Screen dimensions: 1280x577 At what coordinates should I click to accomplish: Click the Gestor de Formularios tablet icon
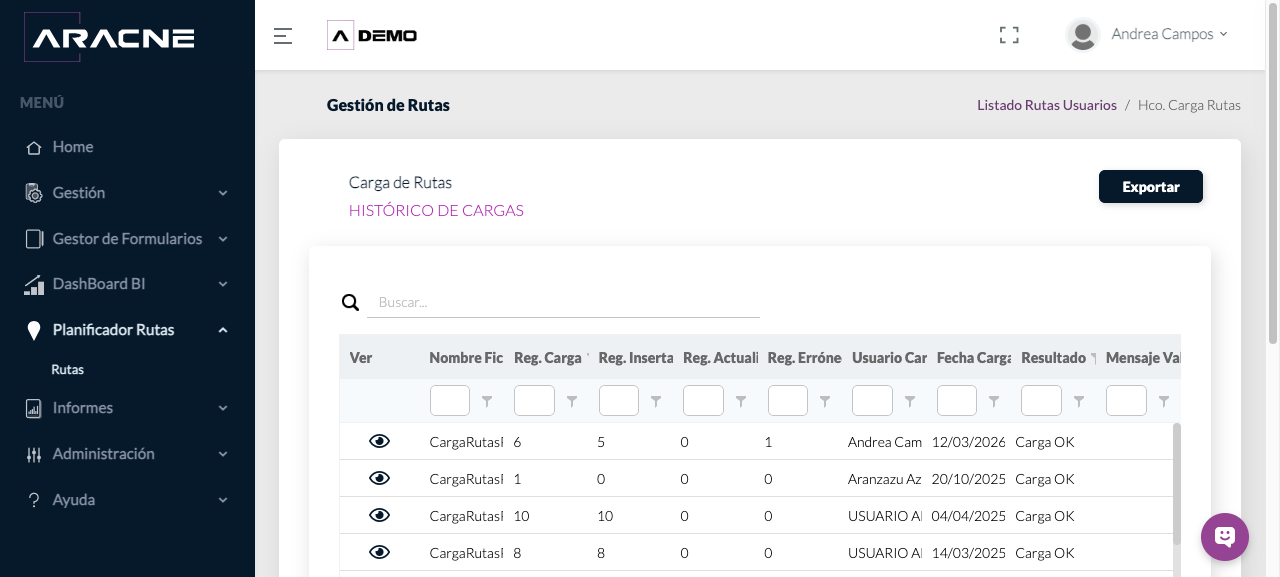tap(34, 239)
